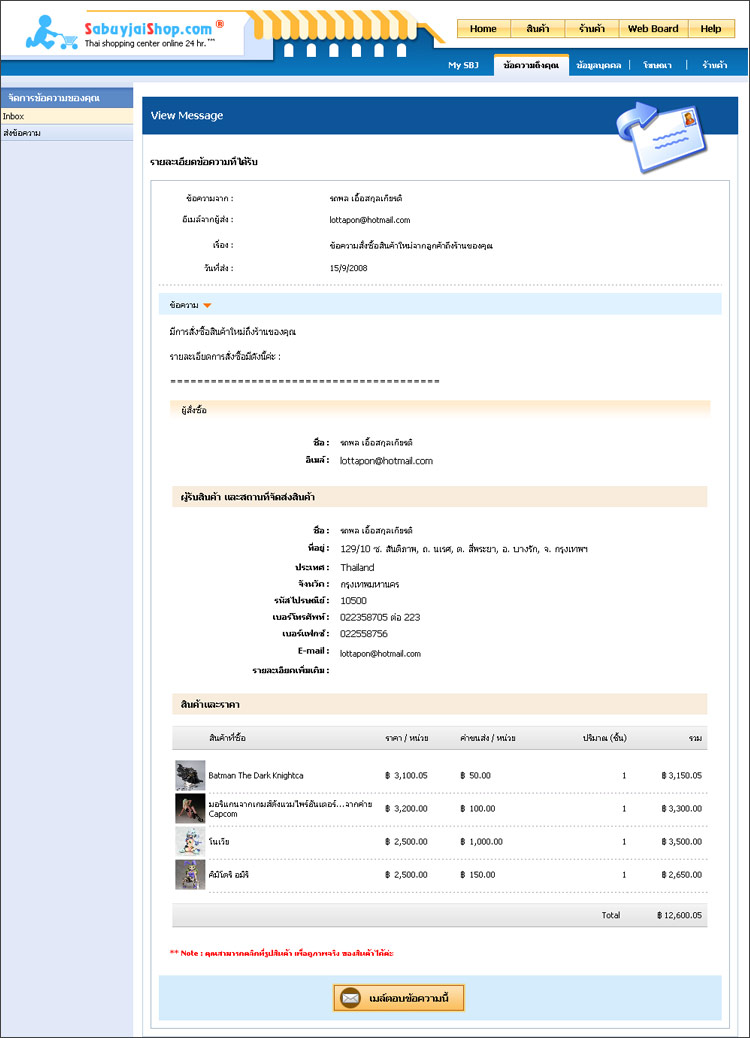The image size is (750, 1038).
Task: Open the ร้านค้า top menu button
Action: 591,29
